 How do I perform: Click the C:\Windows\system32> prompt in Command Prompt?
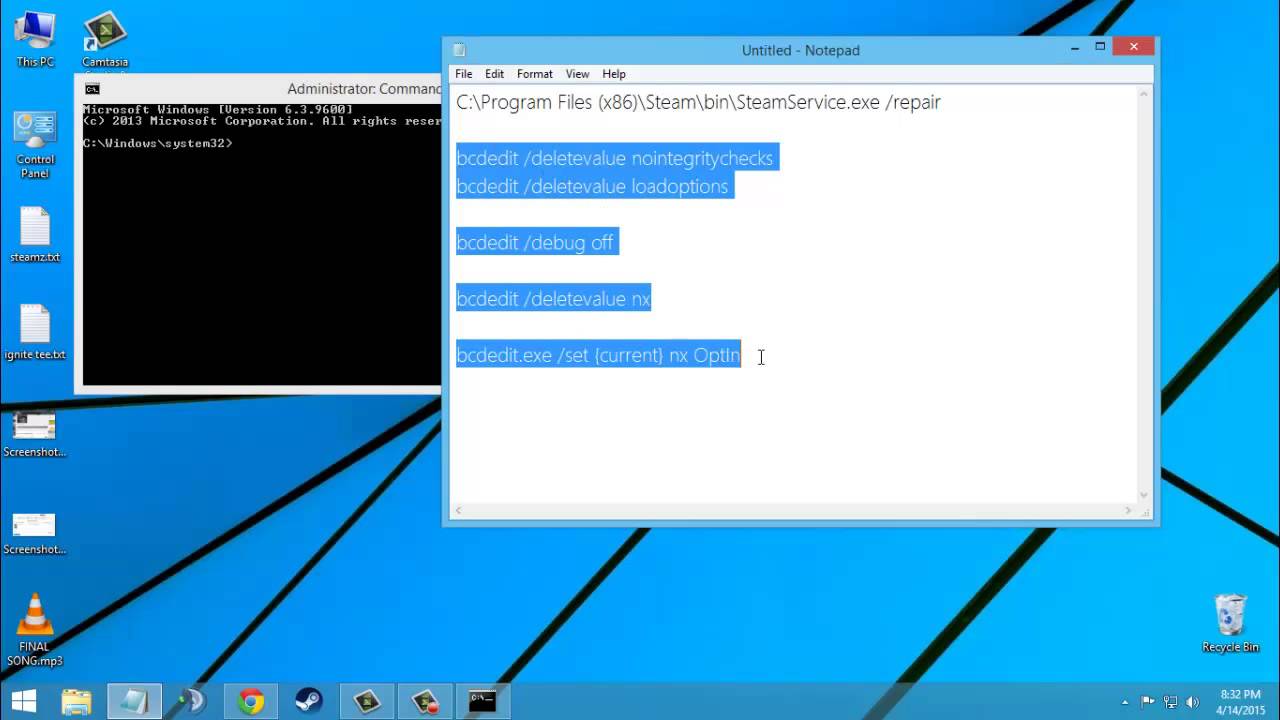158,143
